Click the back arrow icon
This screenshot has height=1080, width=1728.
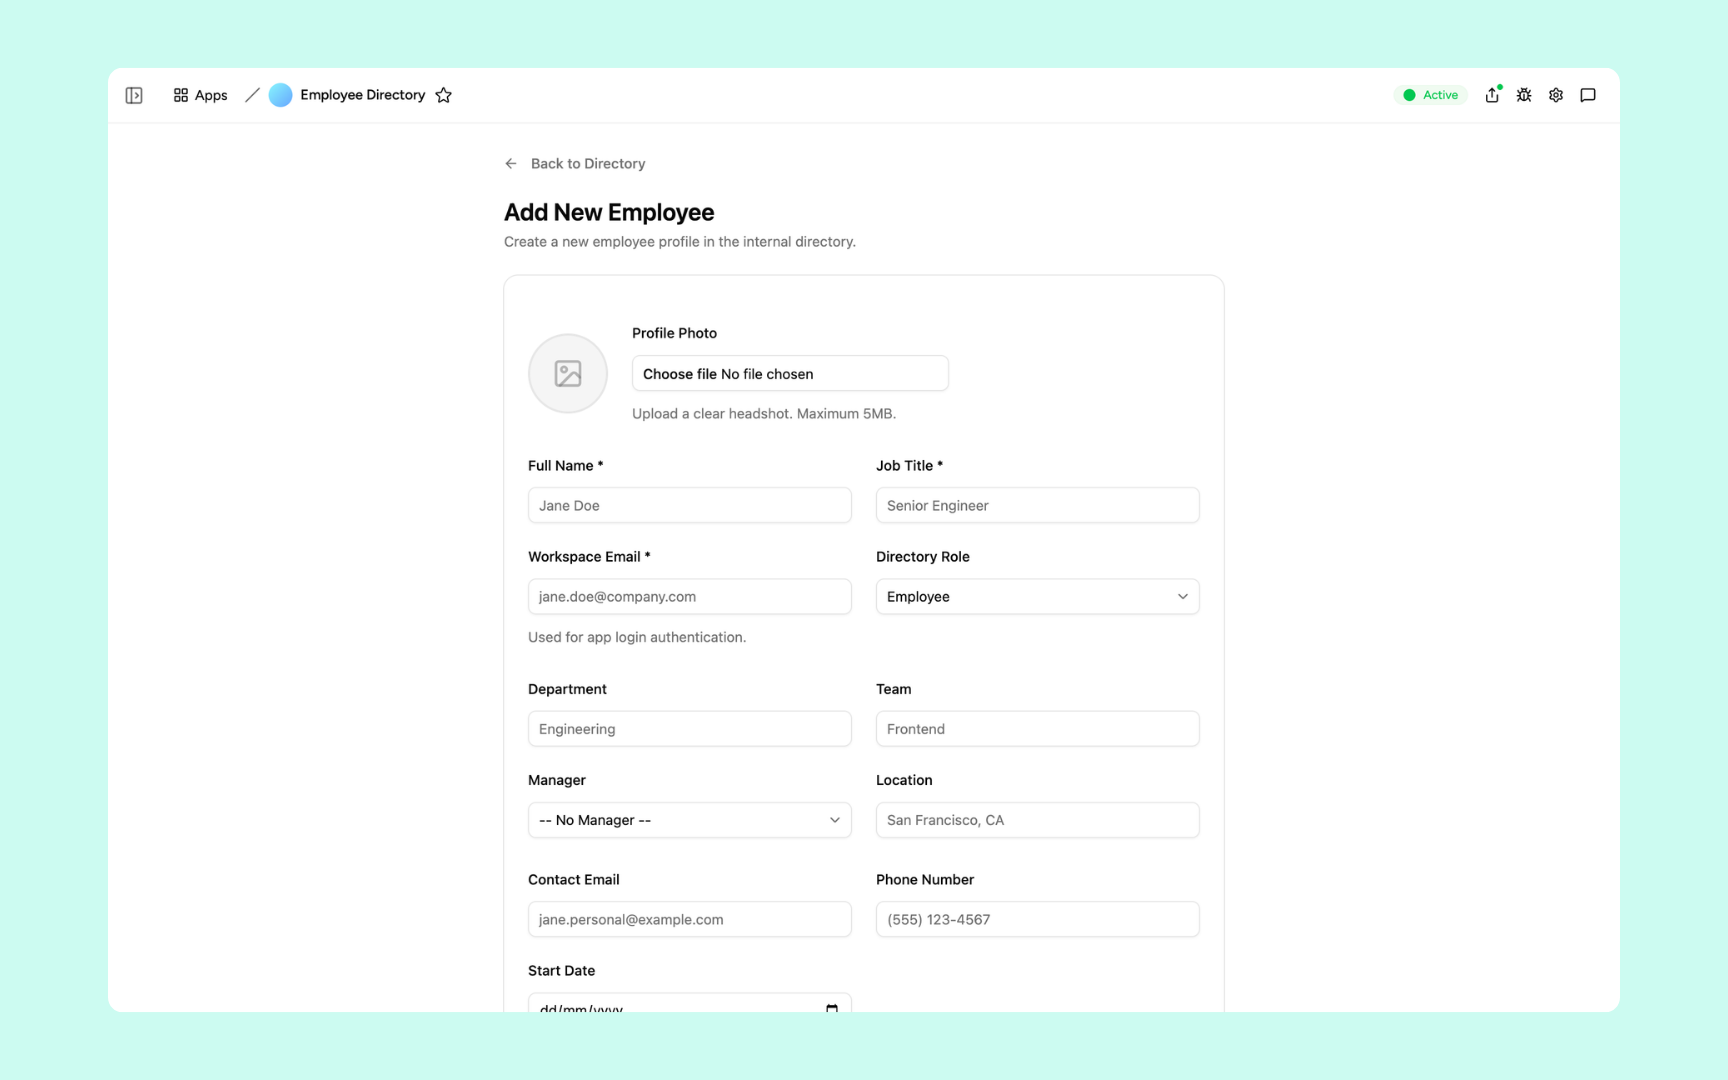[x=511, y=163]
